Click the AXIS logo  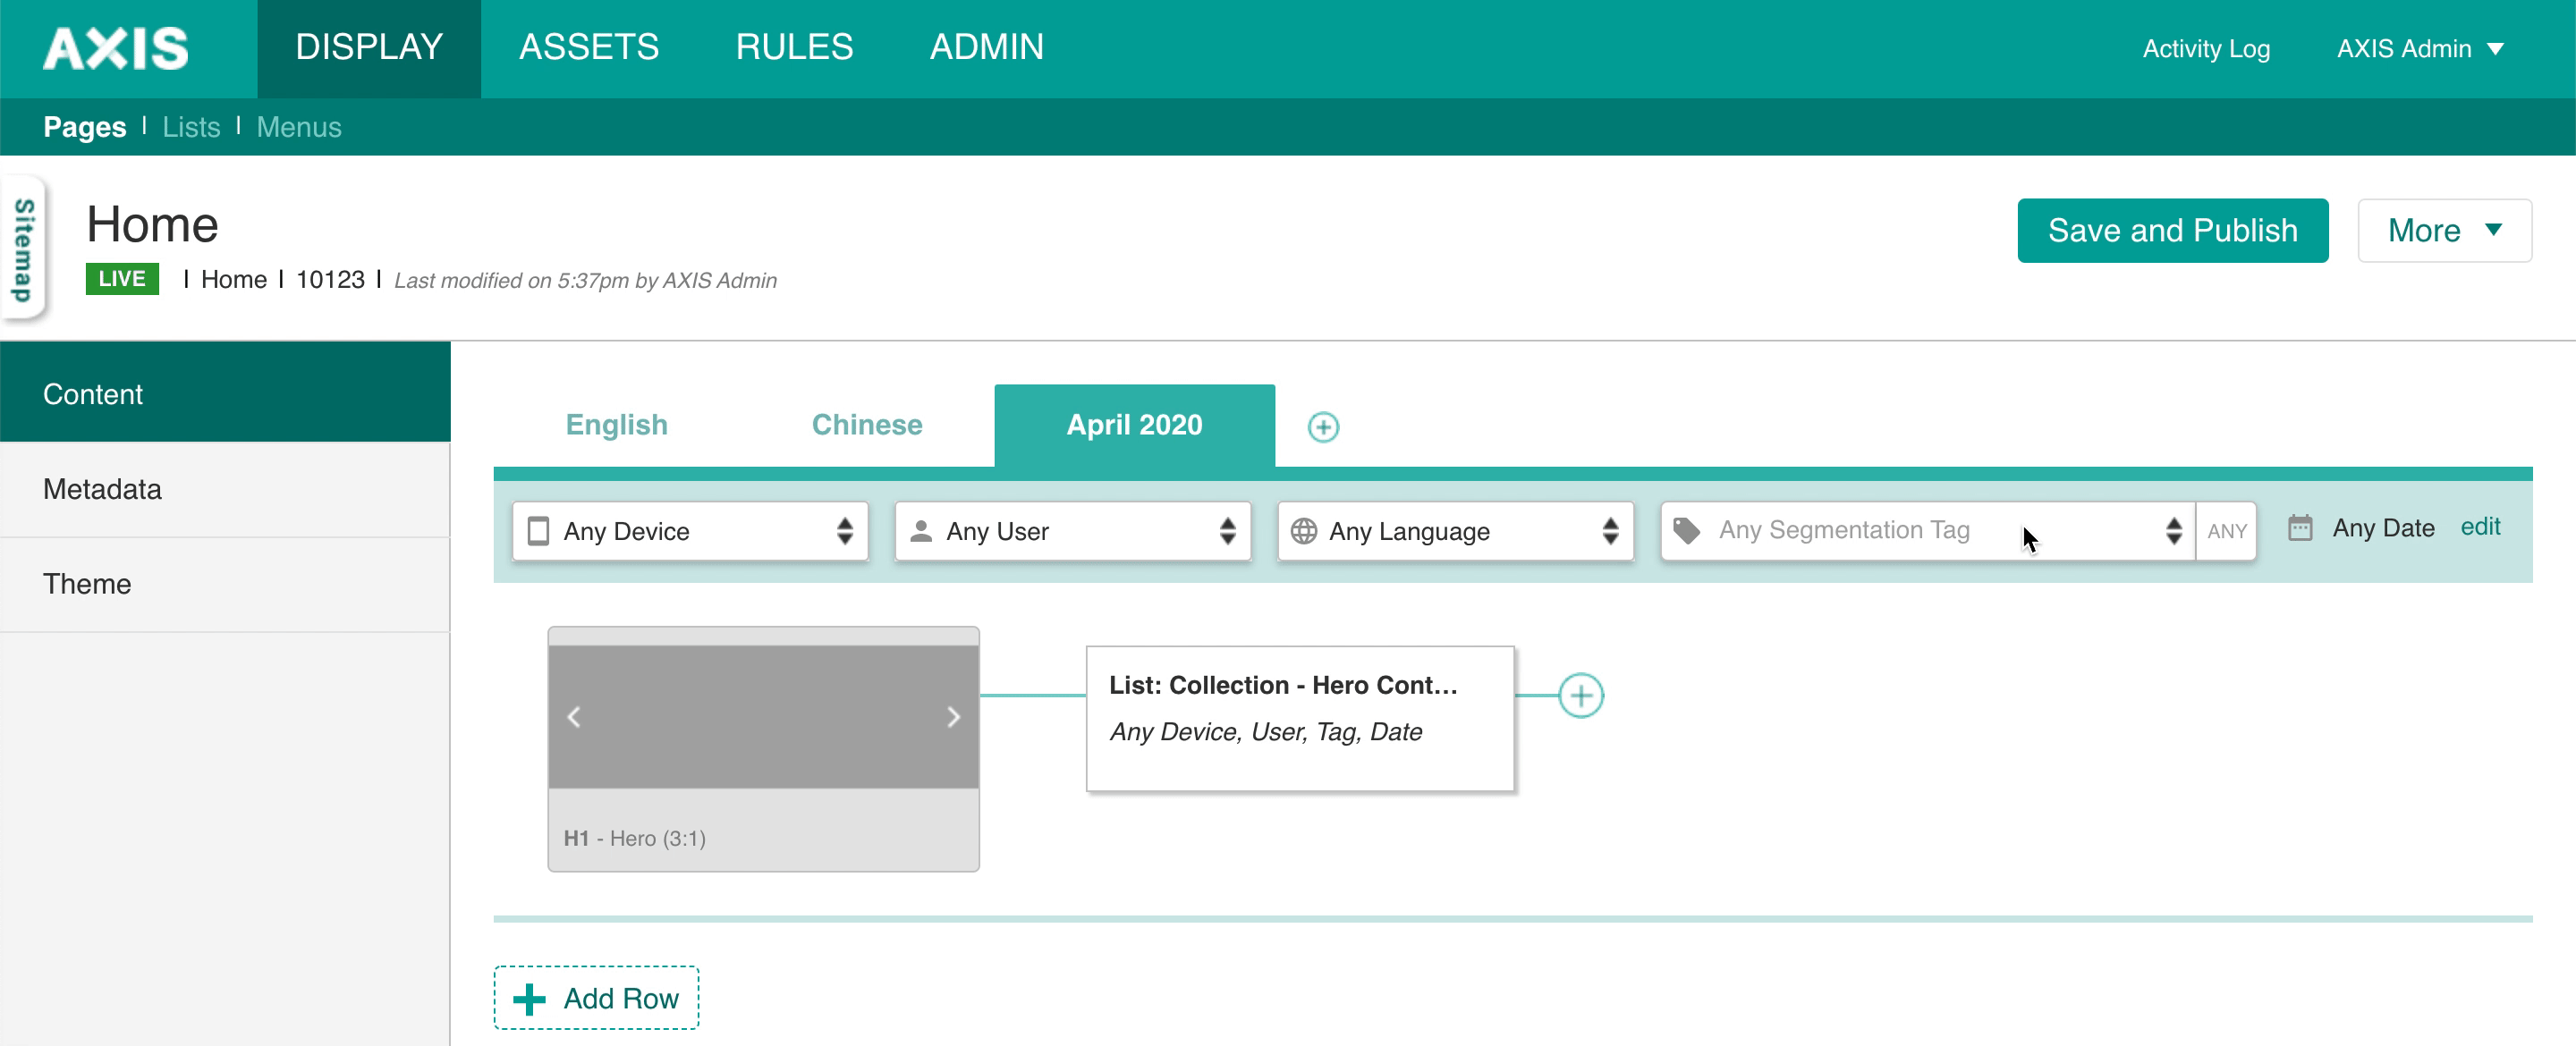click(116, 48)
